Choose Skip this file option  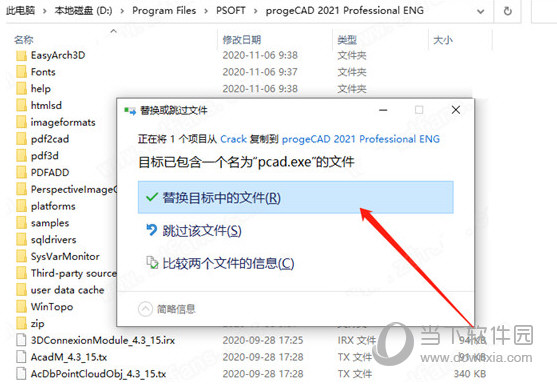pos(194,231)
